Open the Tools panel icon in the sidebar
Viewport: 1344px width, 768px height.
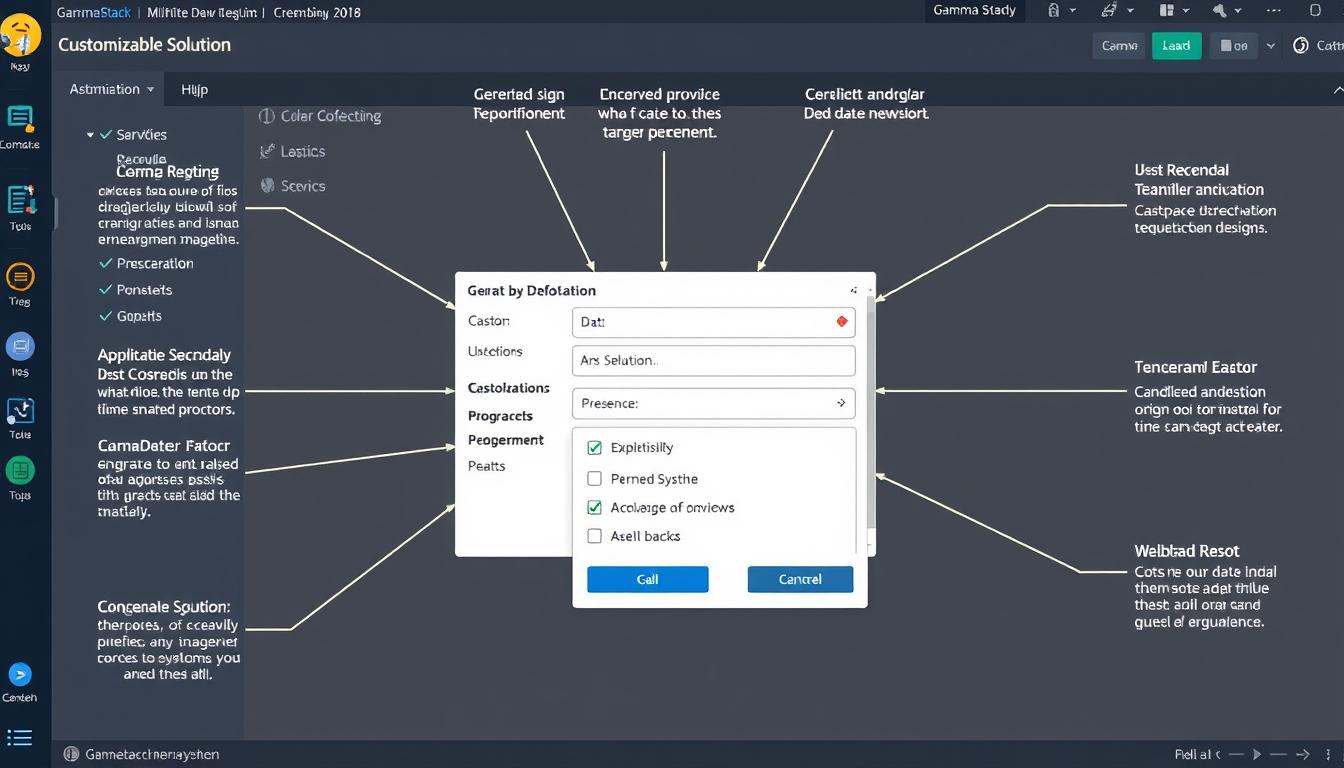21,203
